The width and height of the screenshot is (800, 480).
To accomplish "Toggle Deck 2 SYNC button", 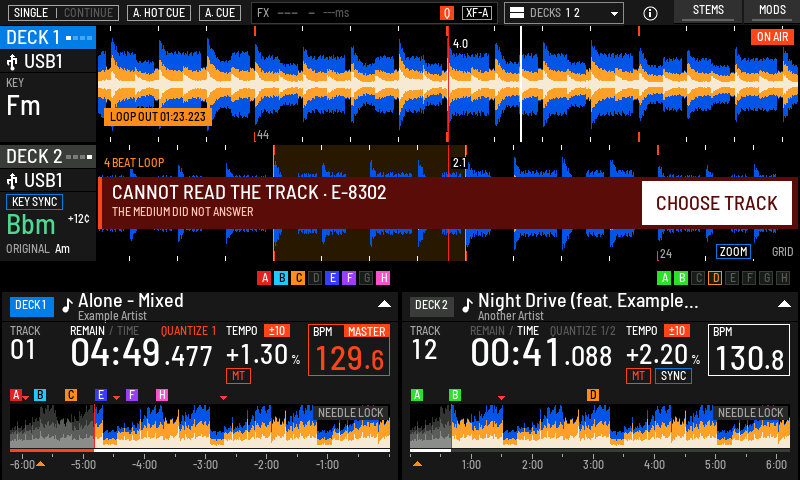I will coord(673,376).
